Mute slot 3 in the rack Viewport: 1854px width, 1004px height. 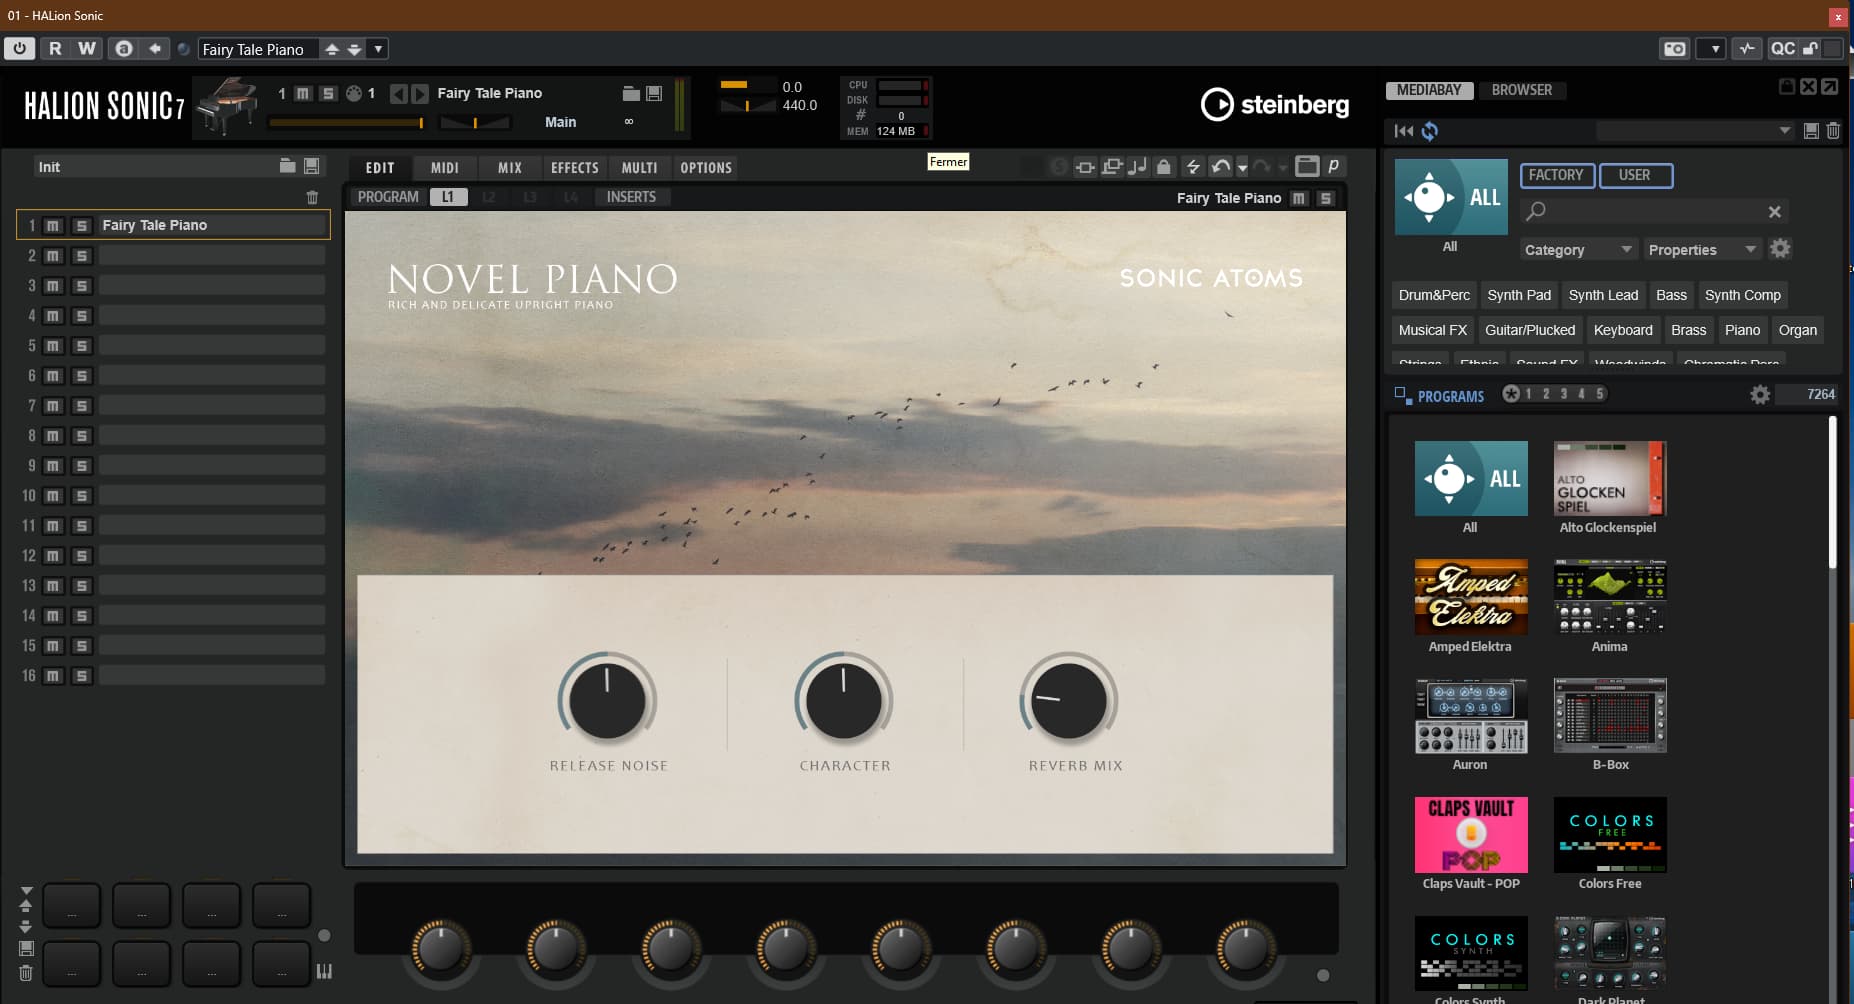coord(53,286)
